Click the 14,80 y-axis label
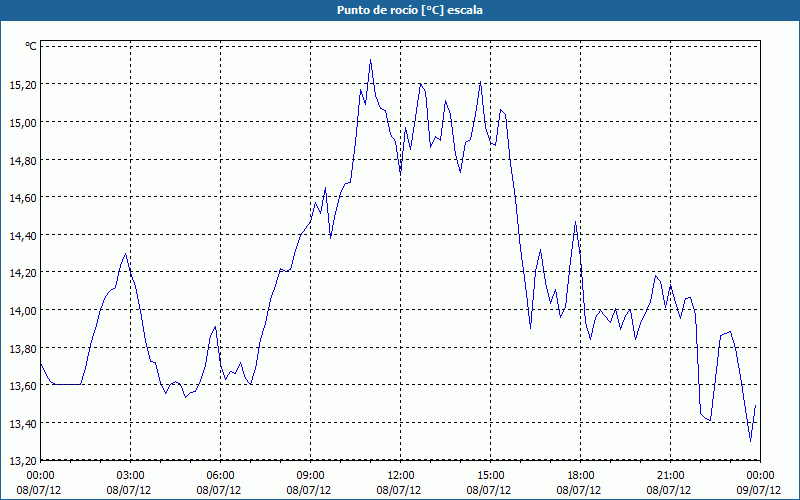The height and width of the screenshot is (500, 800). point(23,160)
